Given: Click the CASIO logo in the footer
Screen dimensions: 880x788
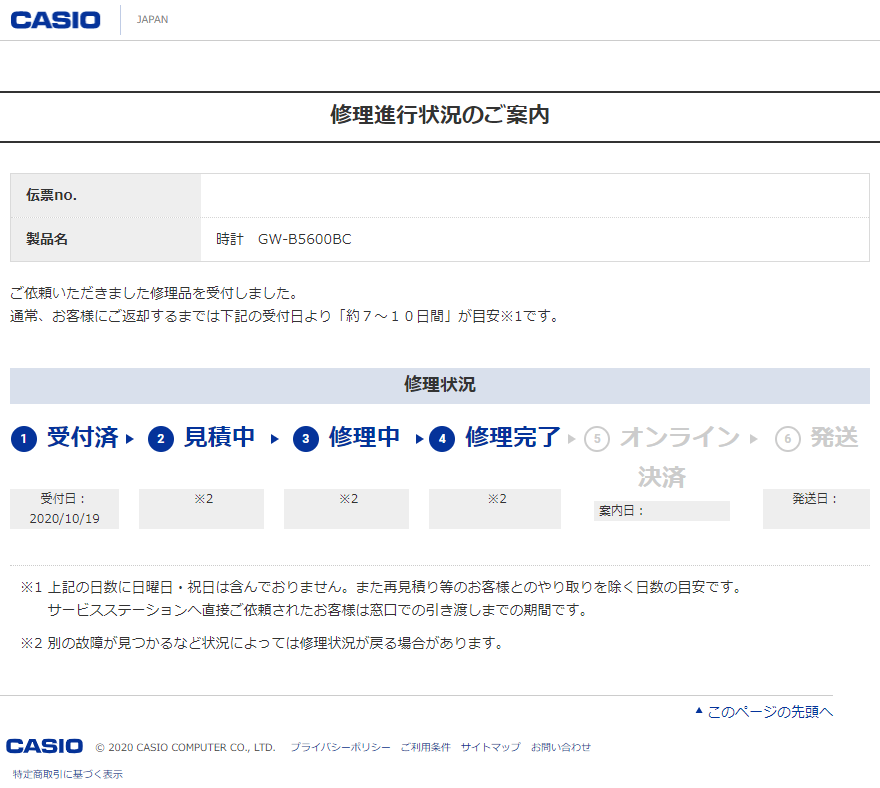Looking at the screenshot, I should 45,746.
